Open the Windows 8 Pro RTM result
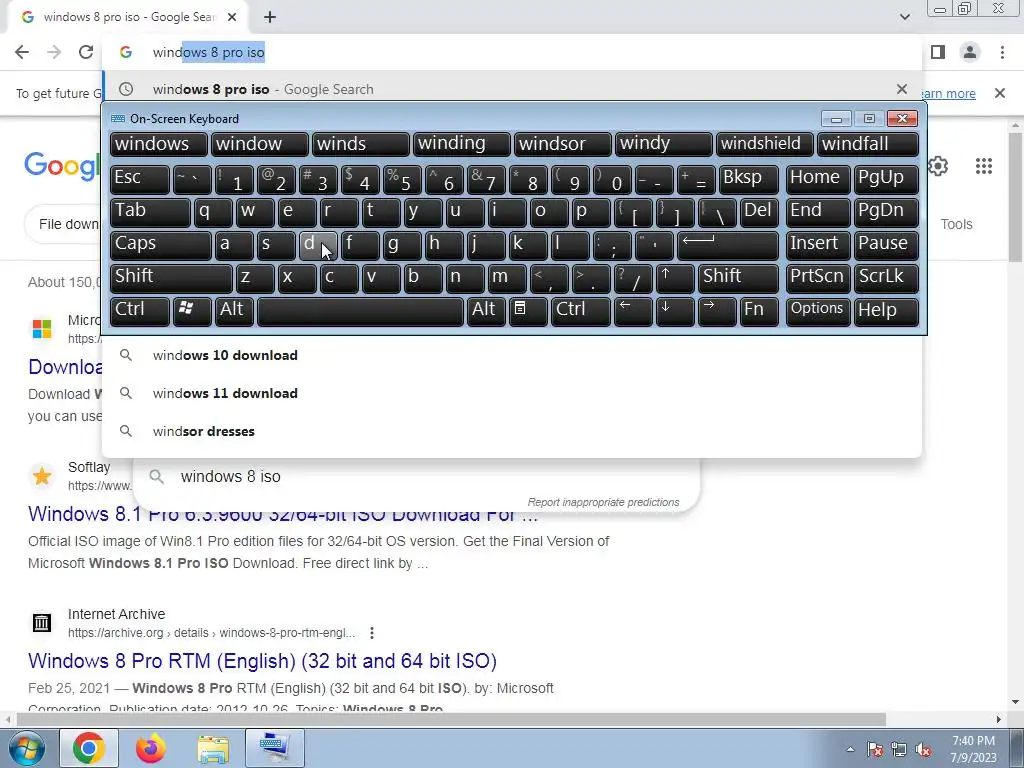Image resolution: width=1024 pixels, height=768 pixels. (263, 661)
